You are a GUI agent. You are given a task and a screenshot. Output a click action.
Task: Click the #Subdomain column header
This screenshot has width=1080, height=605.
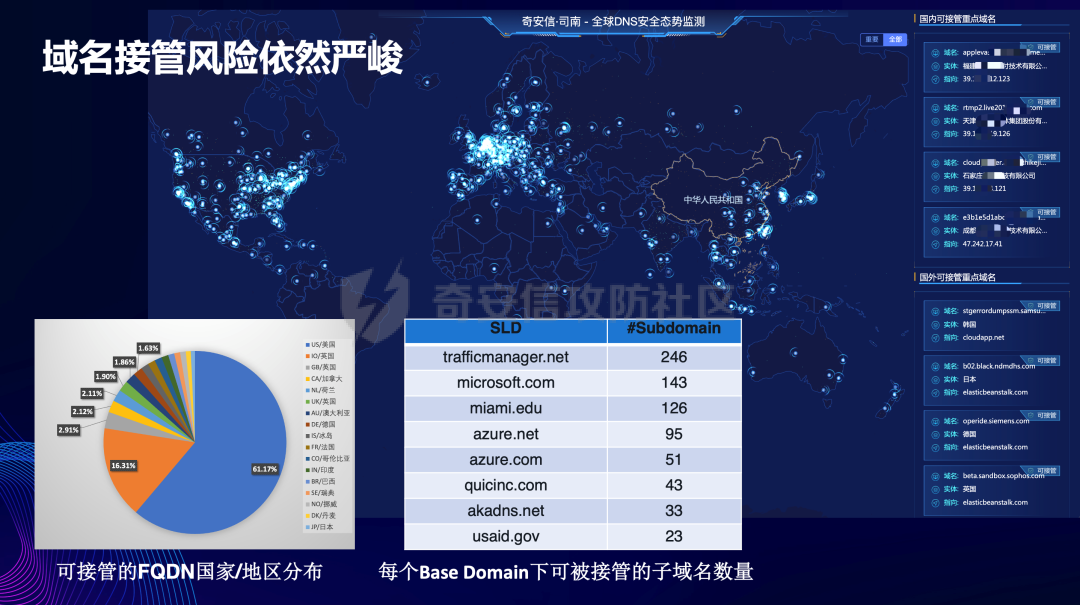click(674, 329)
